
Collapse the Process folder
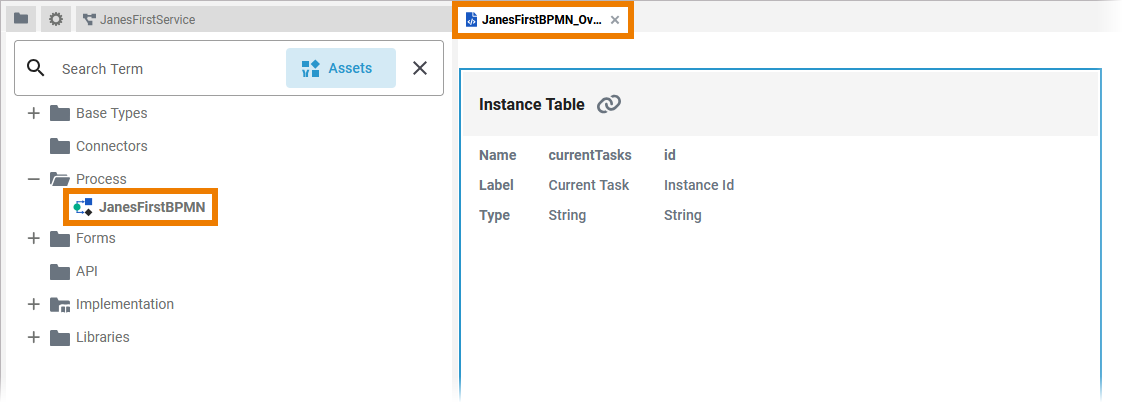[x=33, y=179]
